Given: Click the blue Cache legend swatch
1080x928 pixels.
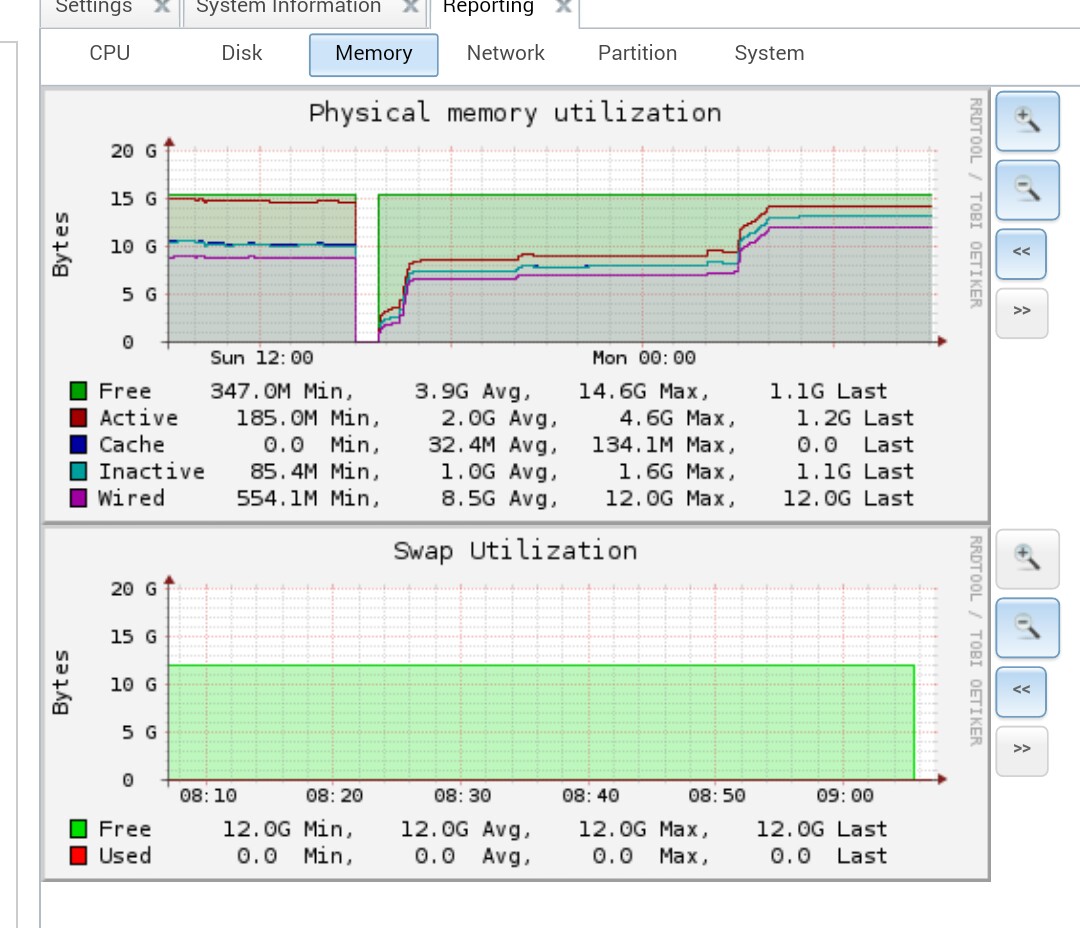Looking at the screenshot, I should click(x=79, y=445).
